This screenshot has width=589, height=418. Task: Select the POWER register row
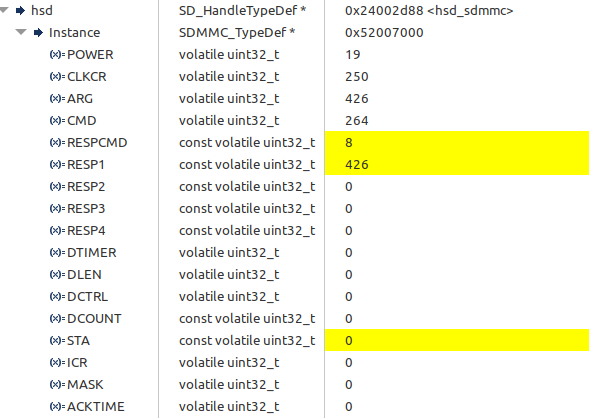[x=294, y=54]
